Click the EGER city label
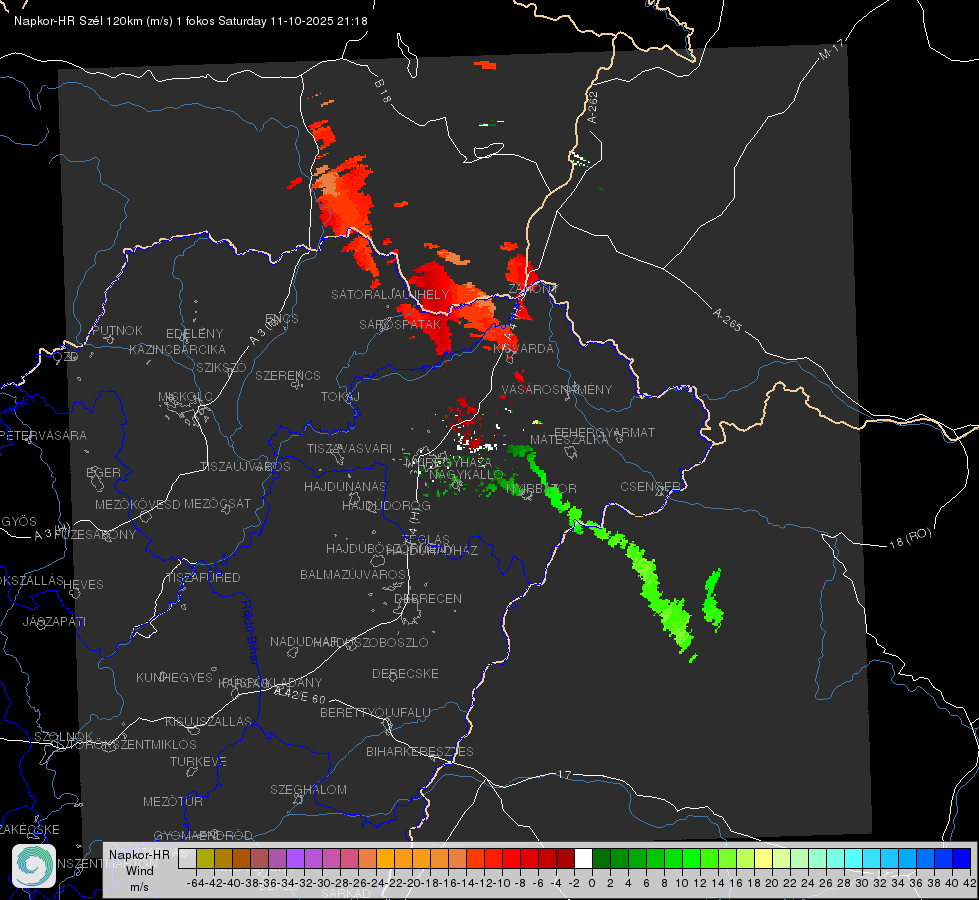Image resolution: width=979 pixels, height=900 pixels. (x=103, y=472)
